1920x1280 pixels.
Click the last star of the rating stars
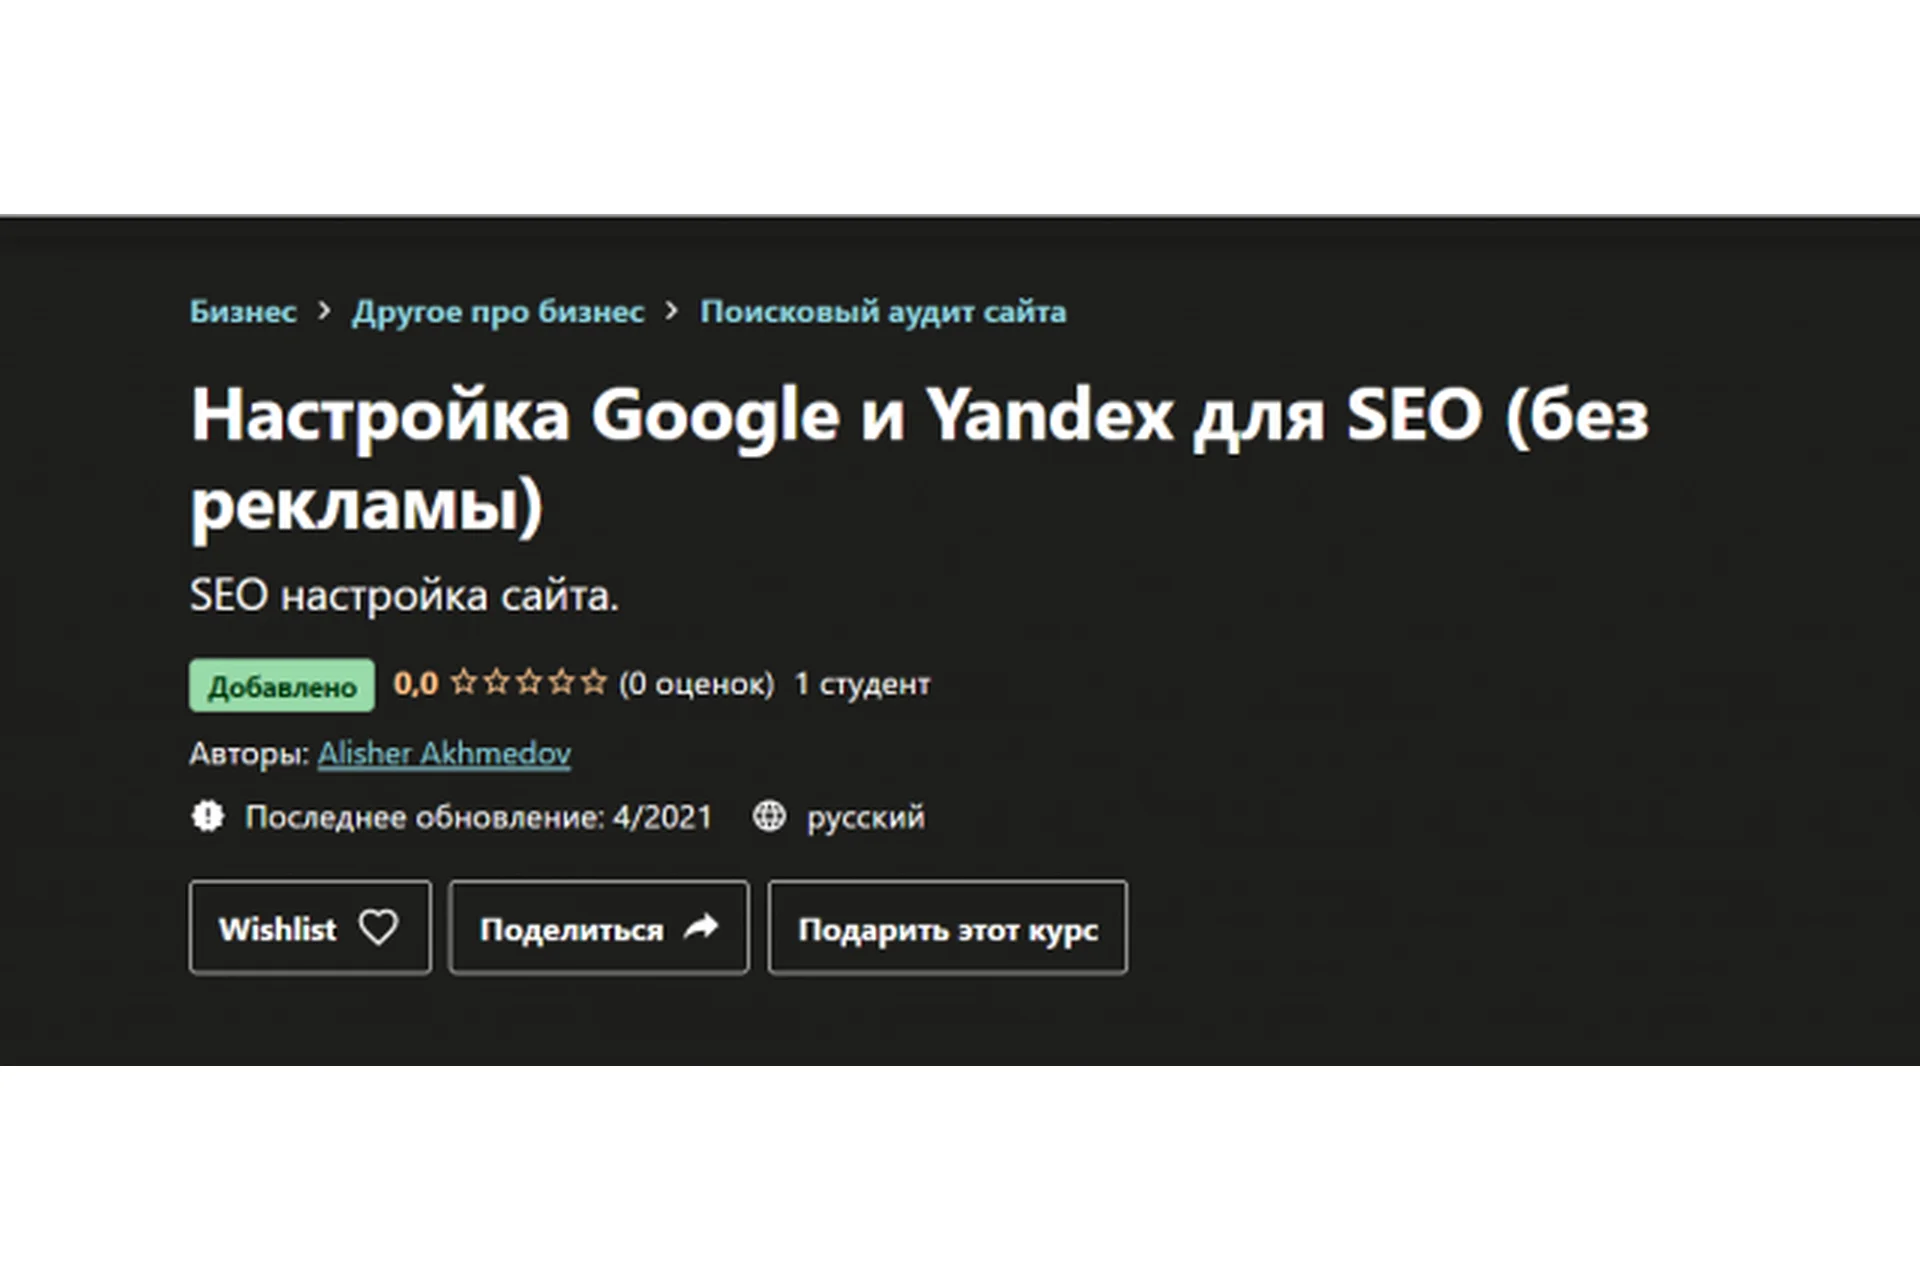tap(594, 682)
